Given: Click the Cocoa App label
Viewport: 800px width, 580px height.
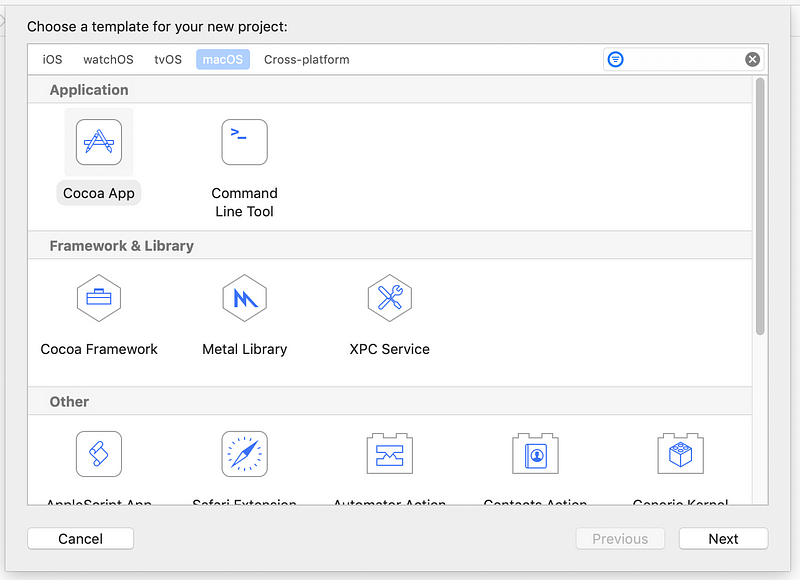Looking at the screenshot, I should [98, 193].
